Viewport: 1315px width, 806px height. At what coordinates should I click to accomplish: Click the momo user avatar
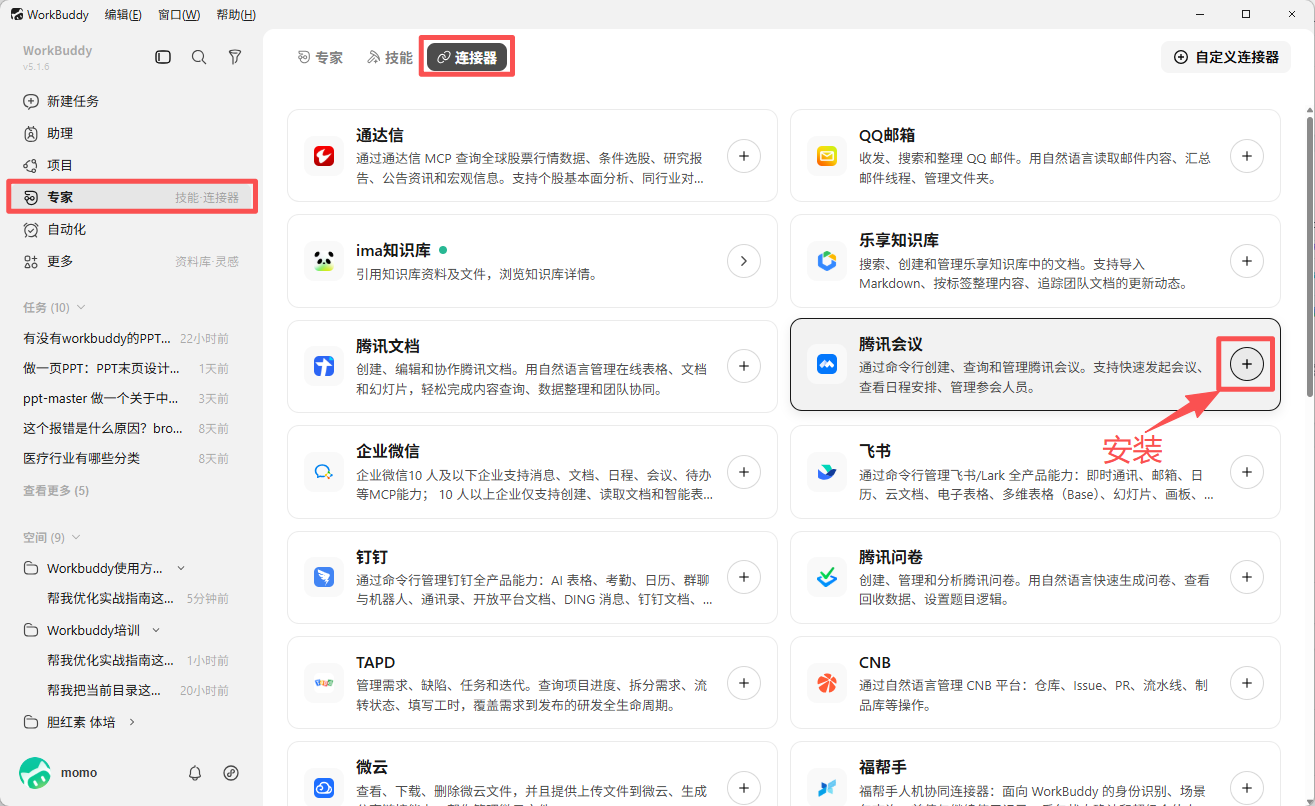point(35,772)
